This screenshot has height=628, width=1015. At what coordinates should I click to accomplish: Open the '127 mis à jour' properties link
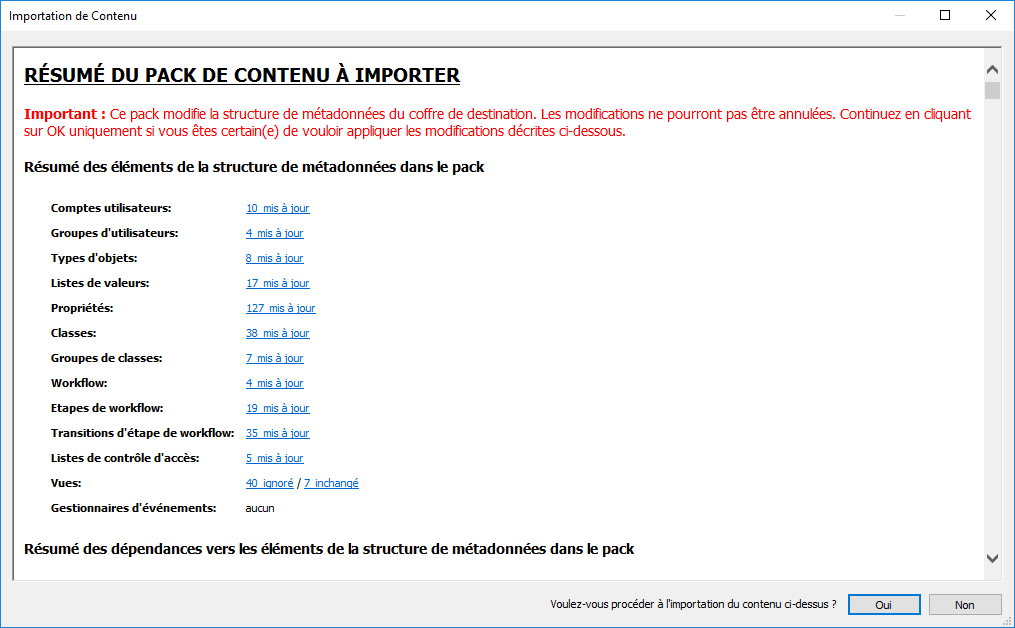click(280, 308)
